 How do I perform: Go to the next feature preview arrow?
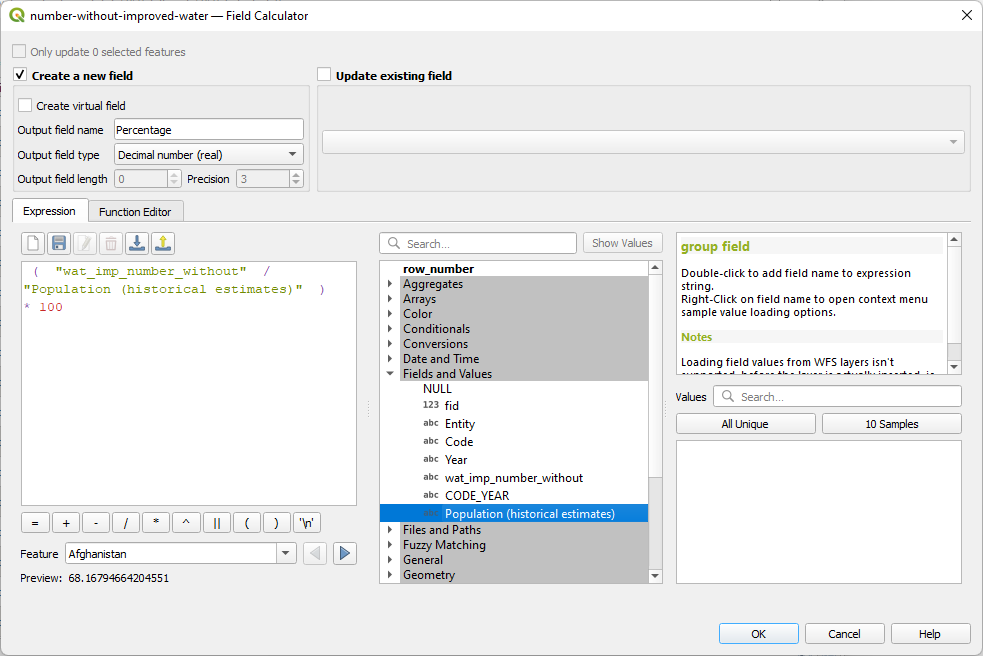[x=345, y=553]
